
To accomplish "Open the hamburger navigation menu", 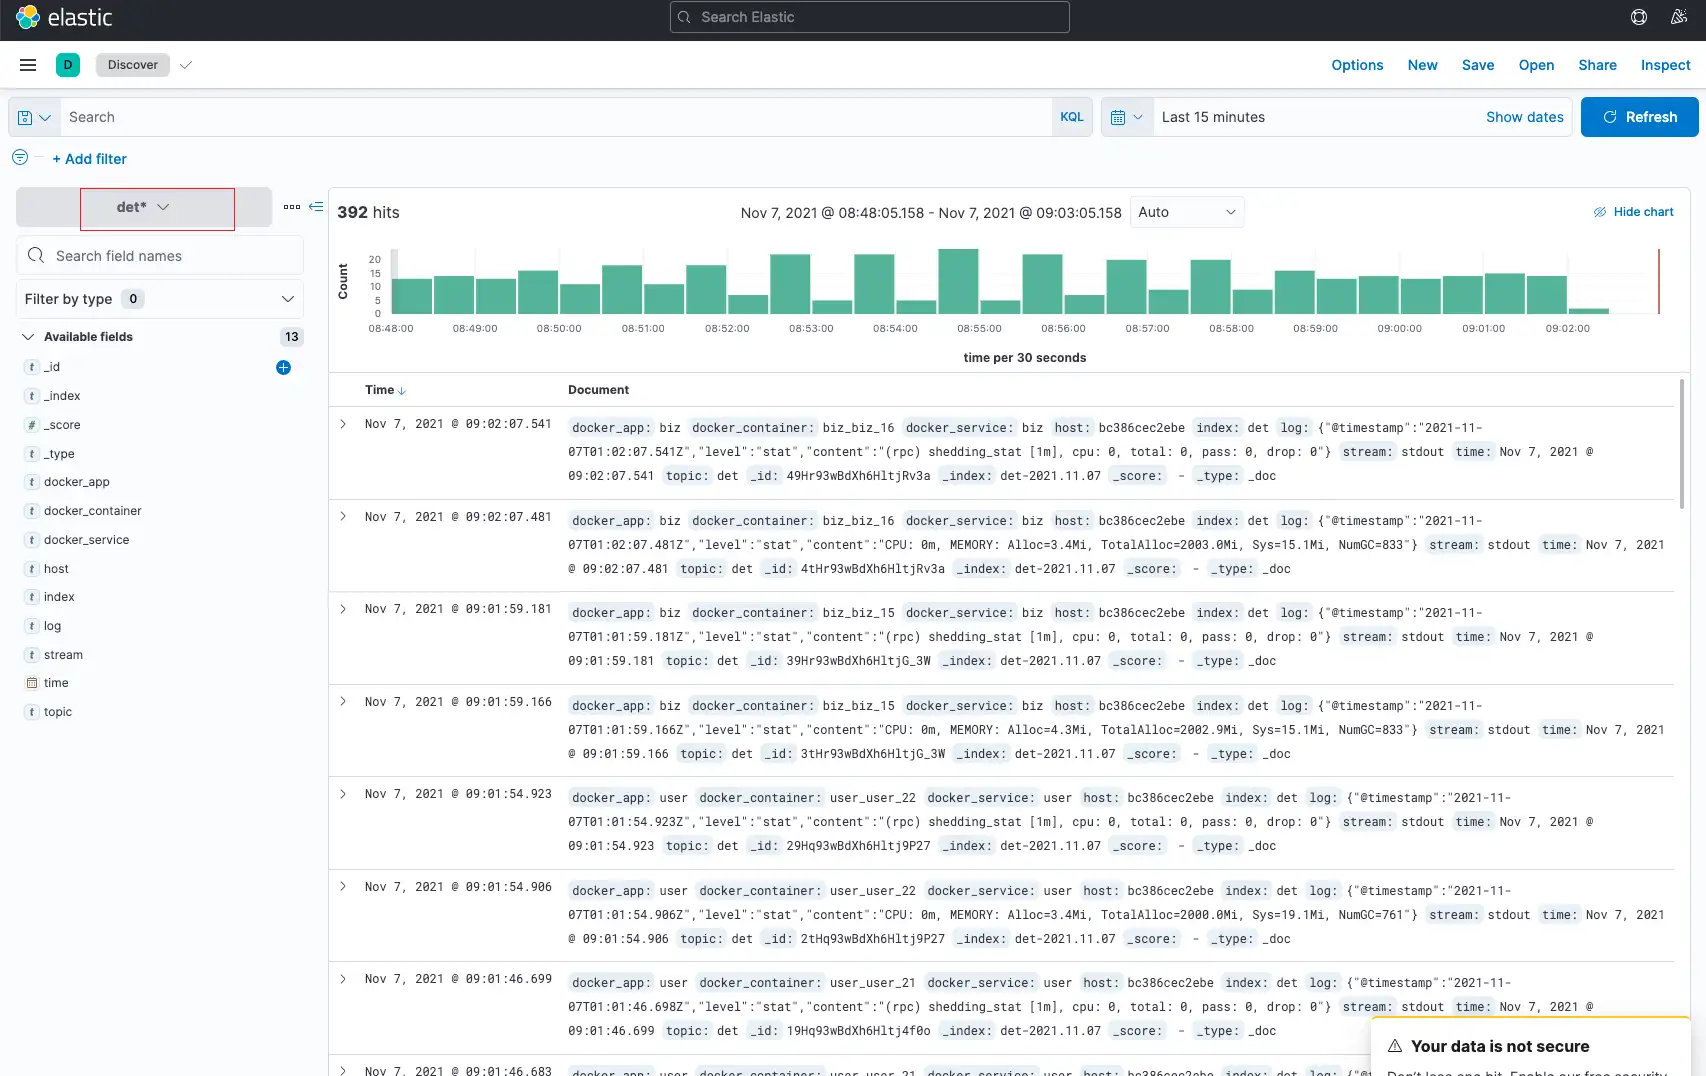I will (x=28, y=65).
